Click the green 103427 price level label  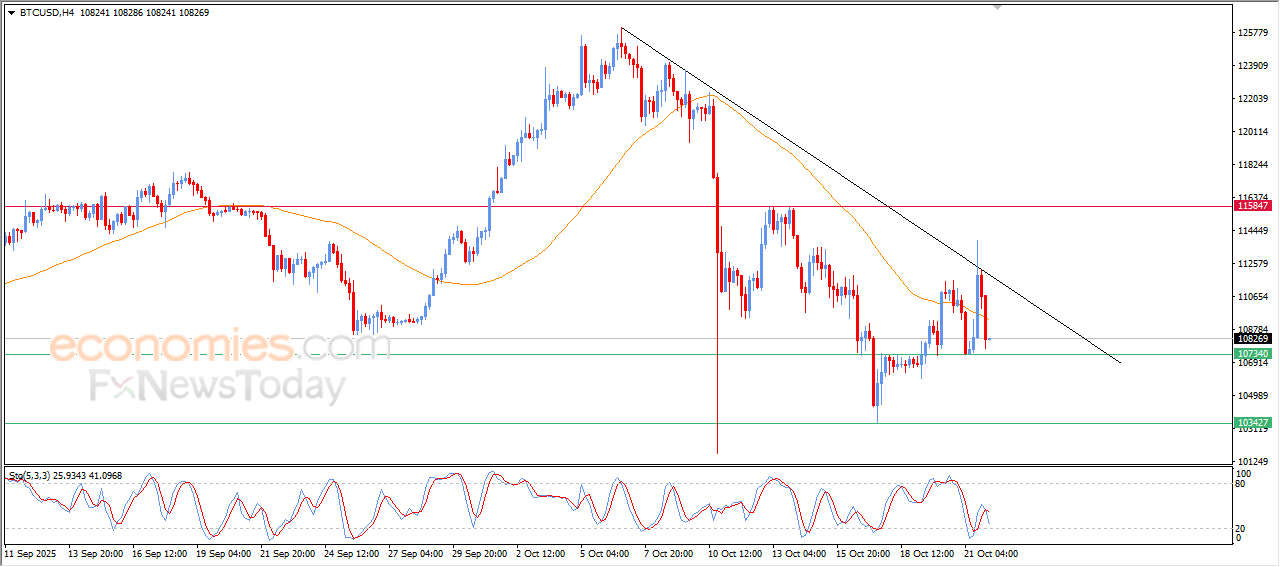point(1253,423)
